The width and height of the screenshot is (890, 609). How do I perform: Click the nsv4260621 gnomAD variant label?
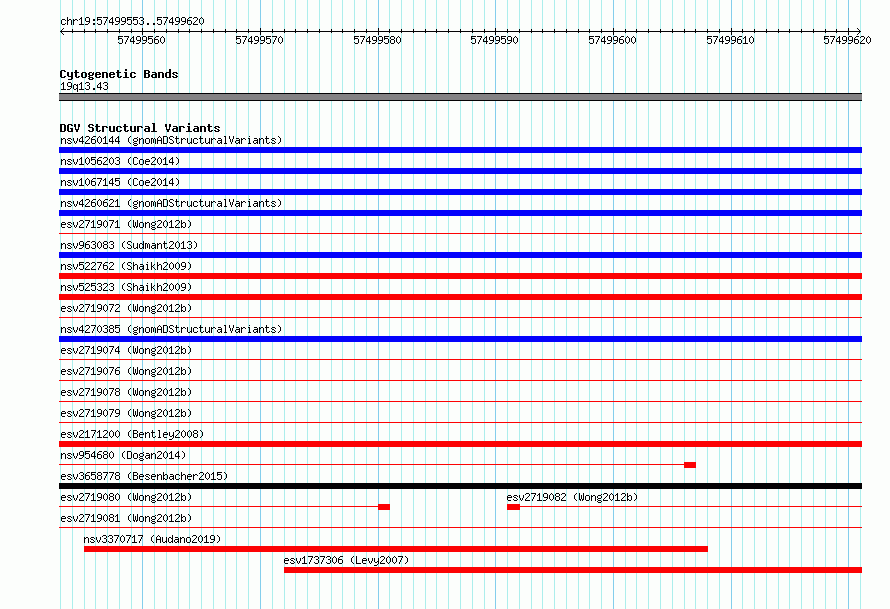tap(171, 203)
